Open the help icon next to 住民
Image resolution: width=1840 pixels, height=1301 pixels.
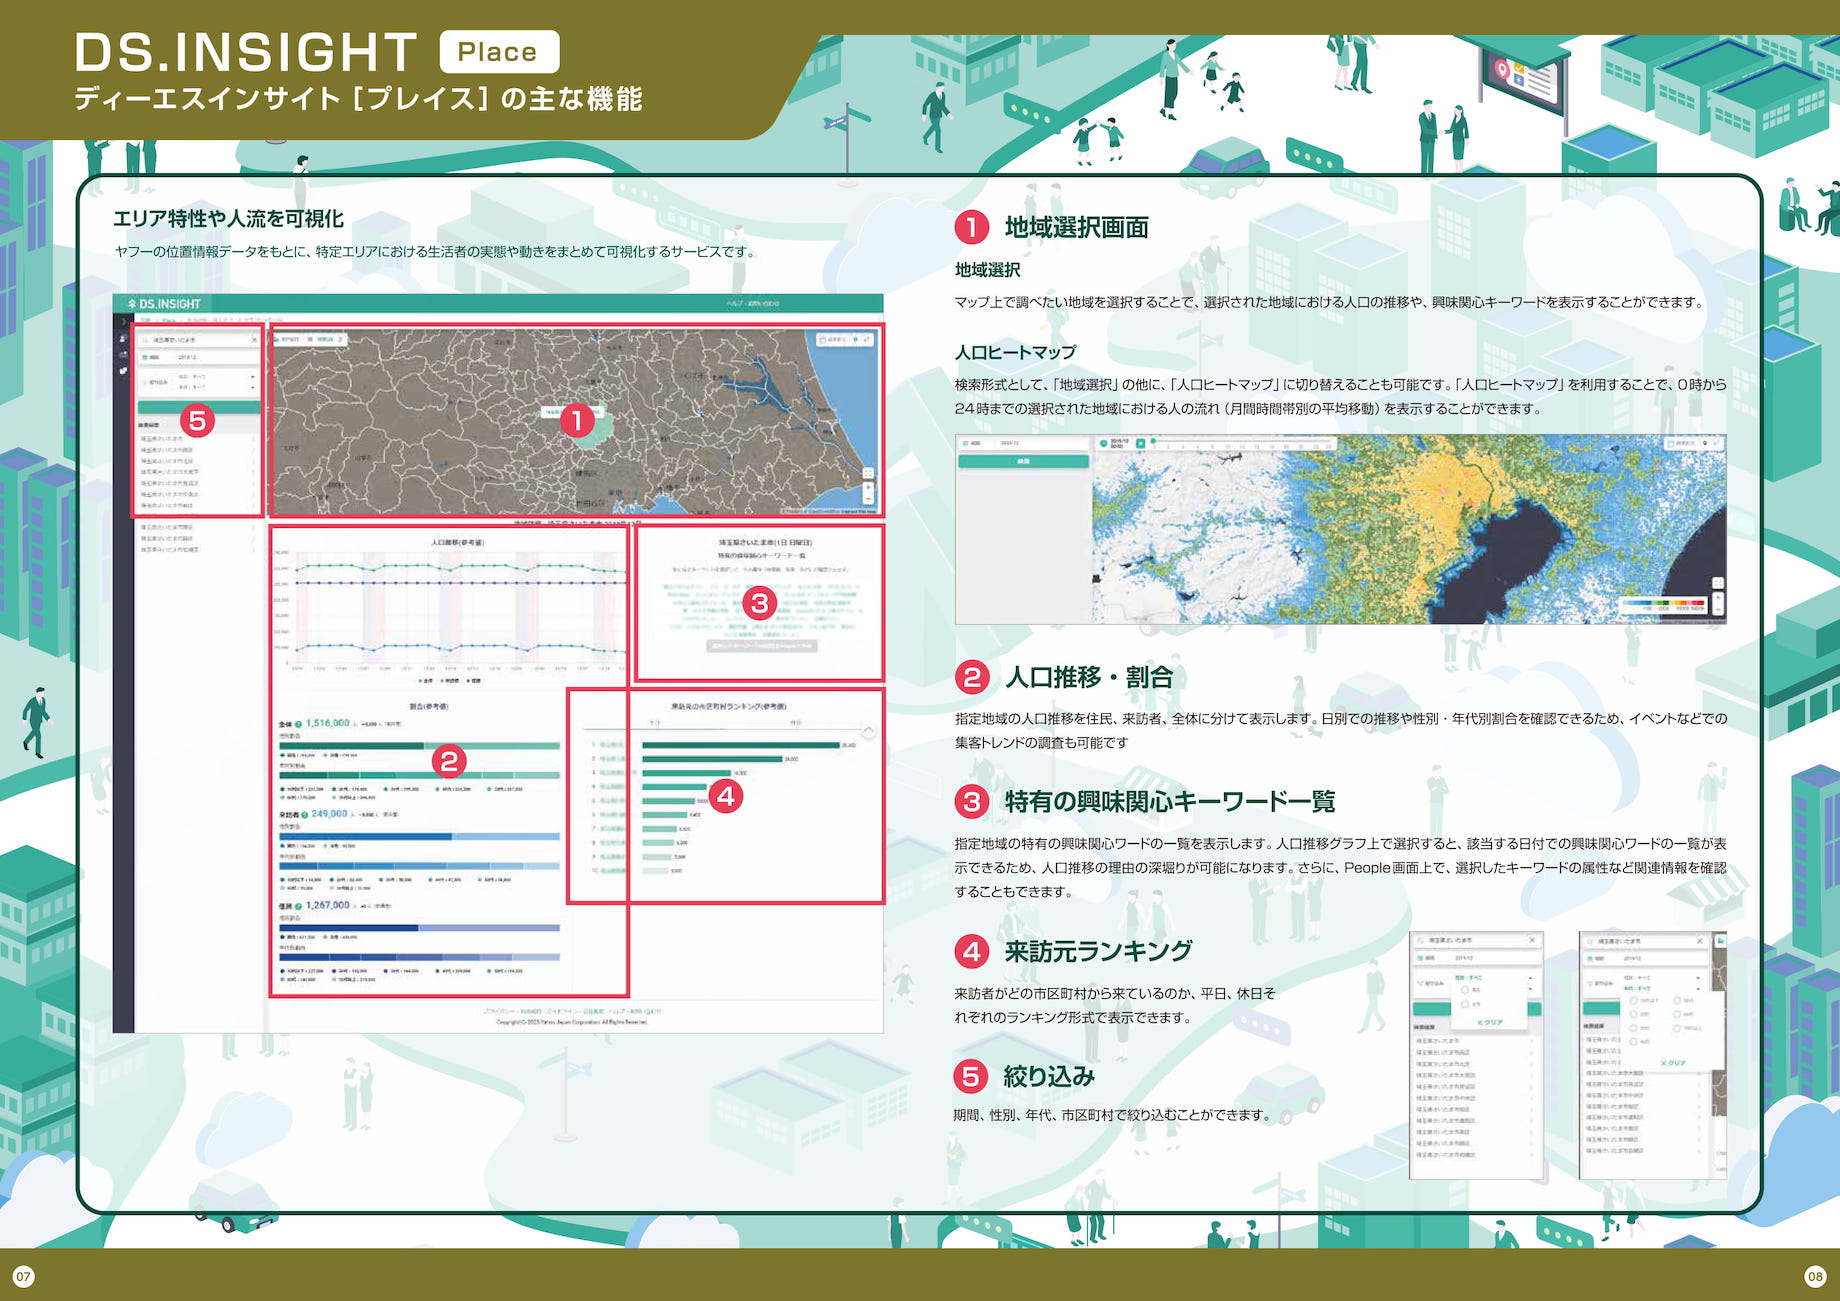coord(298,906)
